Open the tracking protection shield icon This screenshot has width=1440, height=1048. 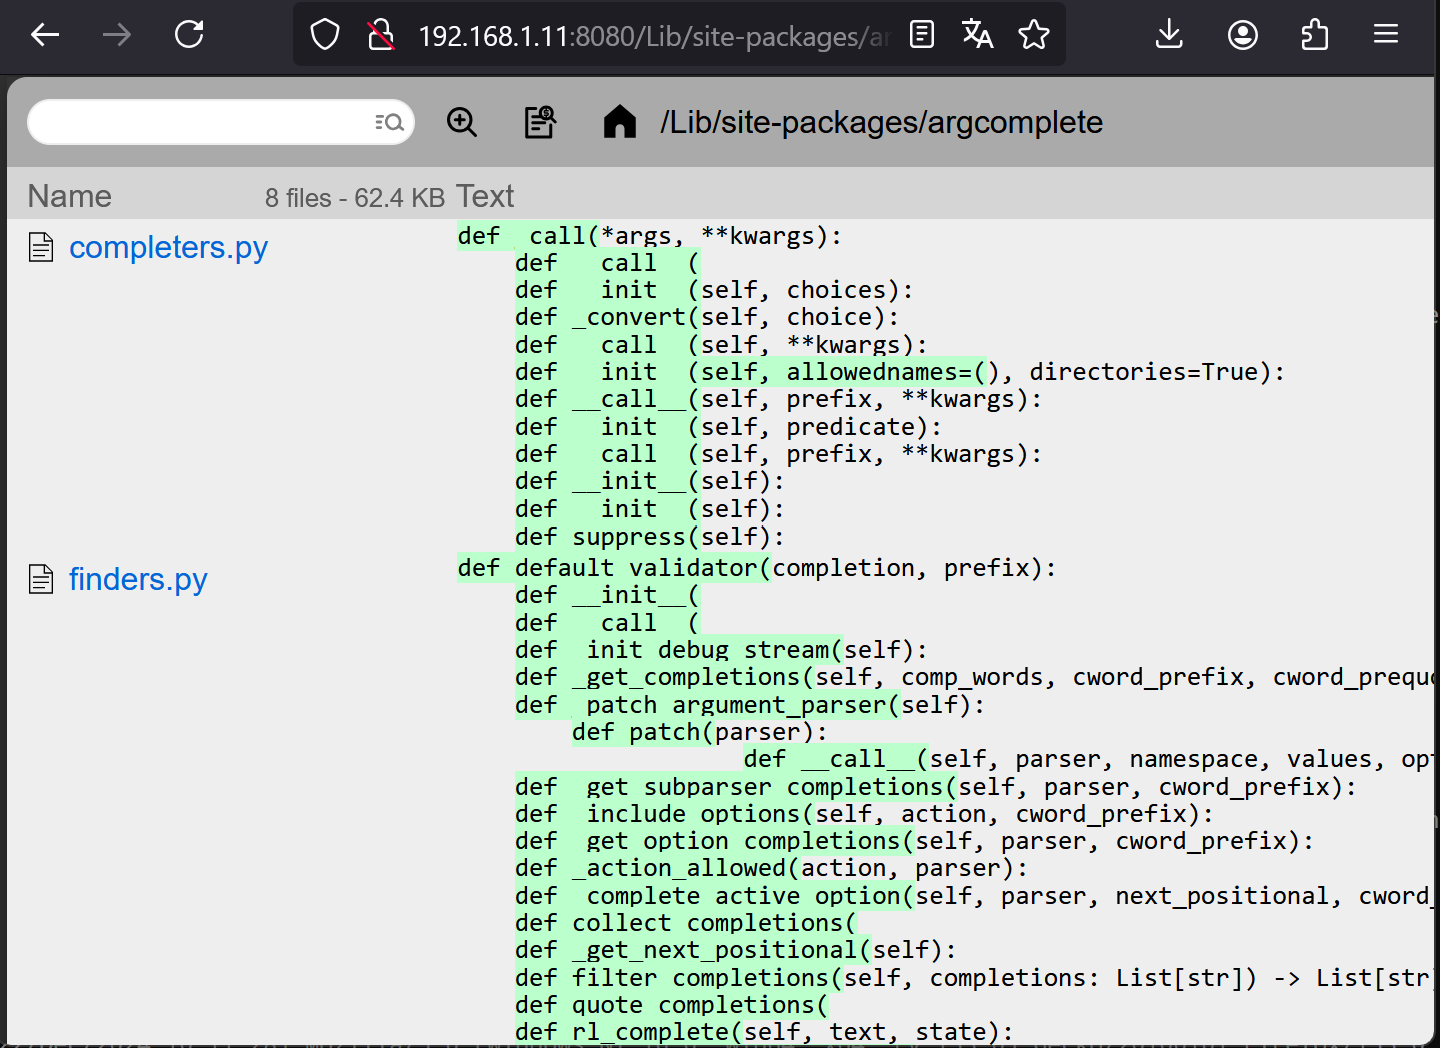click(325, 36)
